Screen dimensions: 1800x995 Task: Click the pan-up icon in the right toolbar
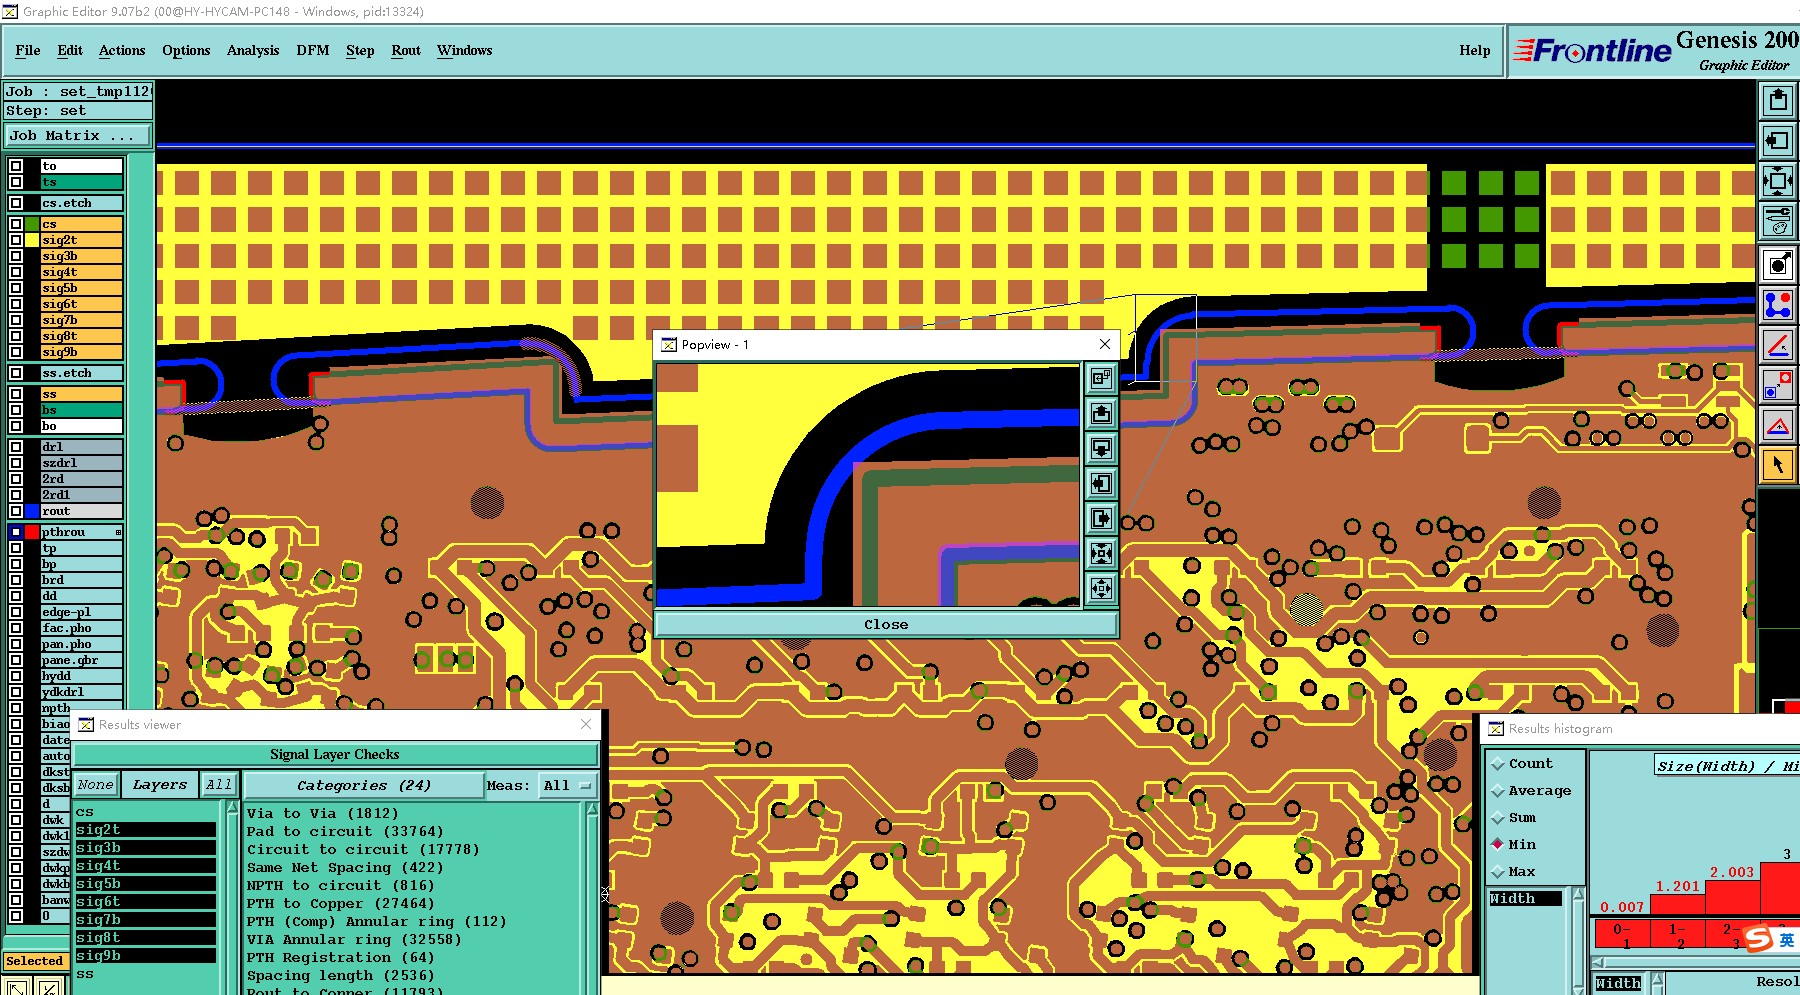1777,101
